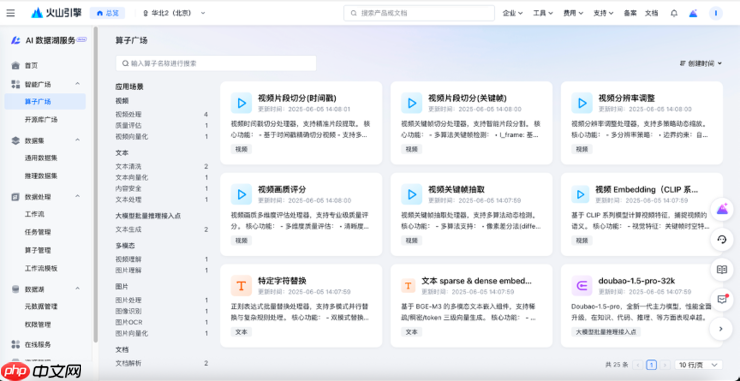Open the 支持 dropdown menu
Screen dimensions: 740x381
coord(603,13)
